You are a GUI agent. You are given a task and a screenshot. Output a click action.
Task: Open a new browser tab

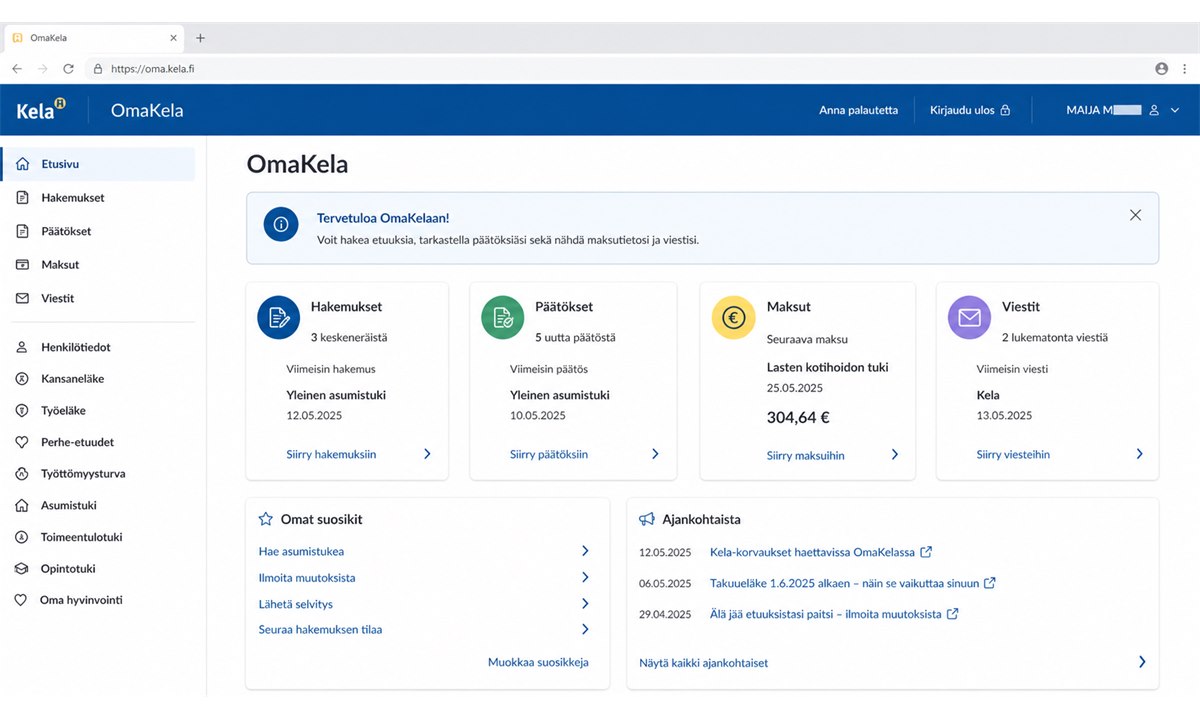pyautogui.click(x=200, y=38)
